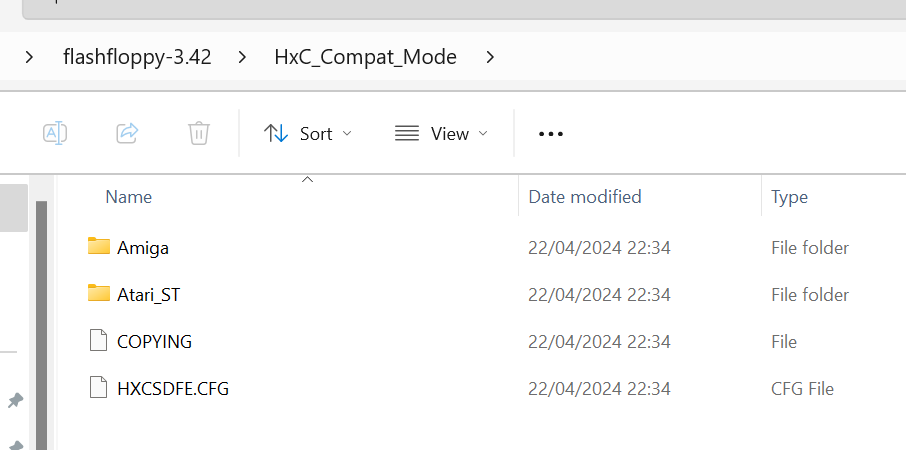Open the three-dot See more menu

(551, 134)
